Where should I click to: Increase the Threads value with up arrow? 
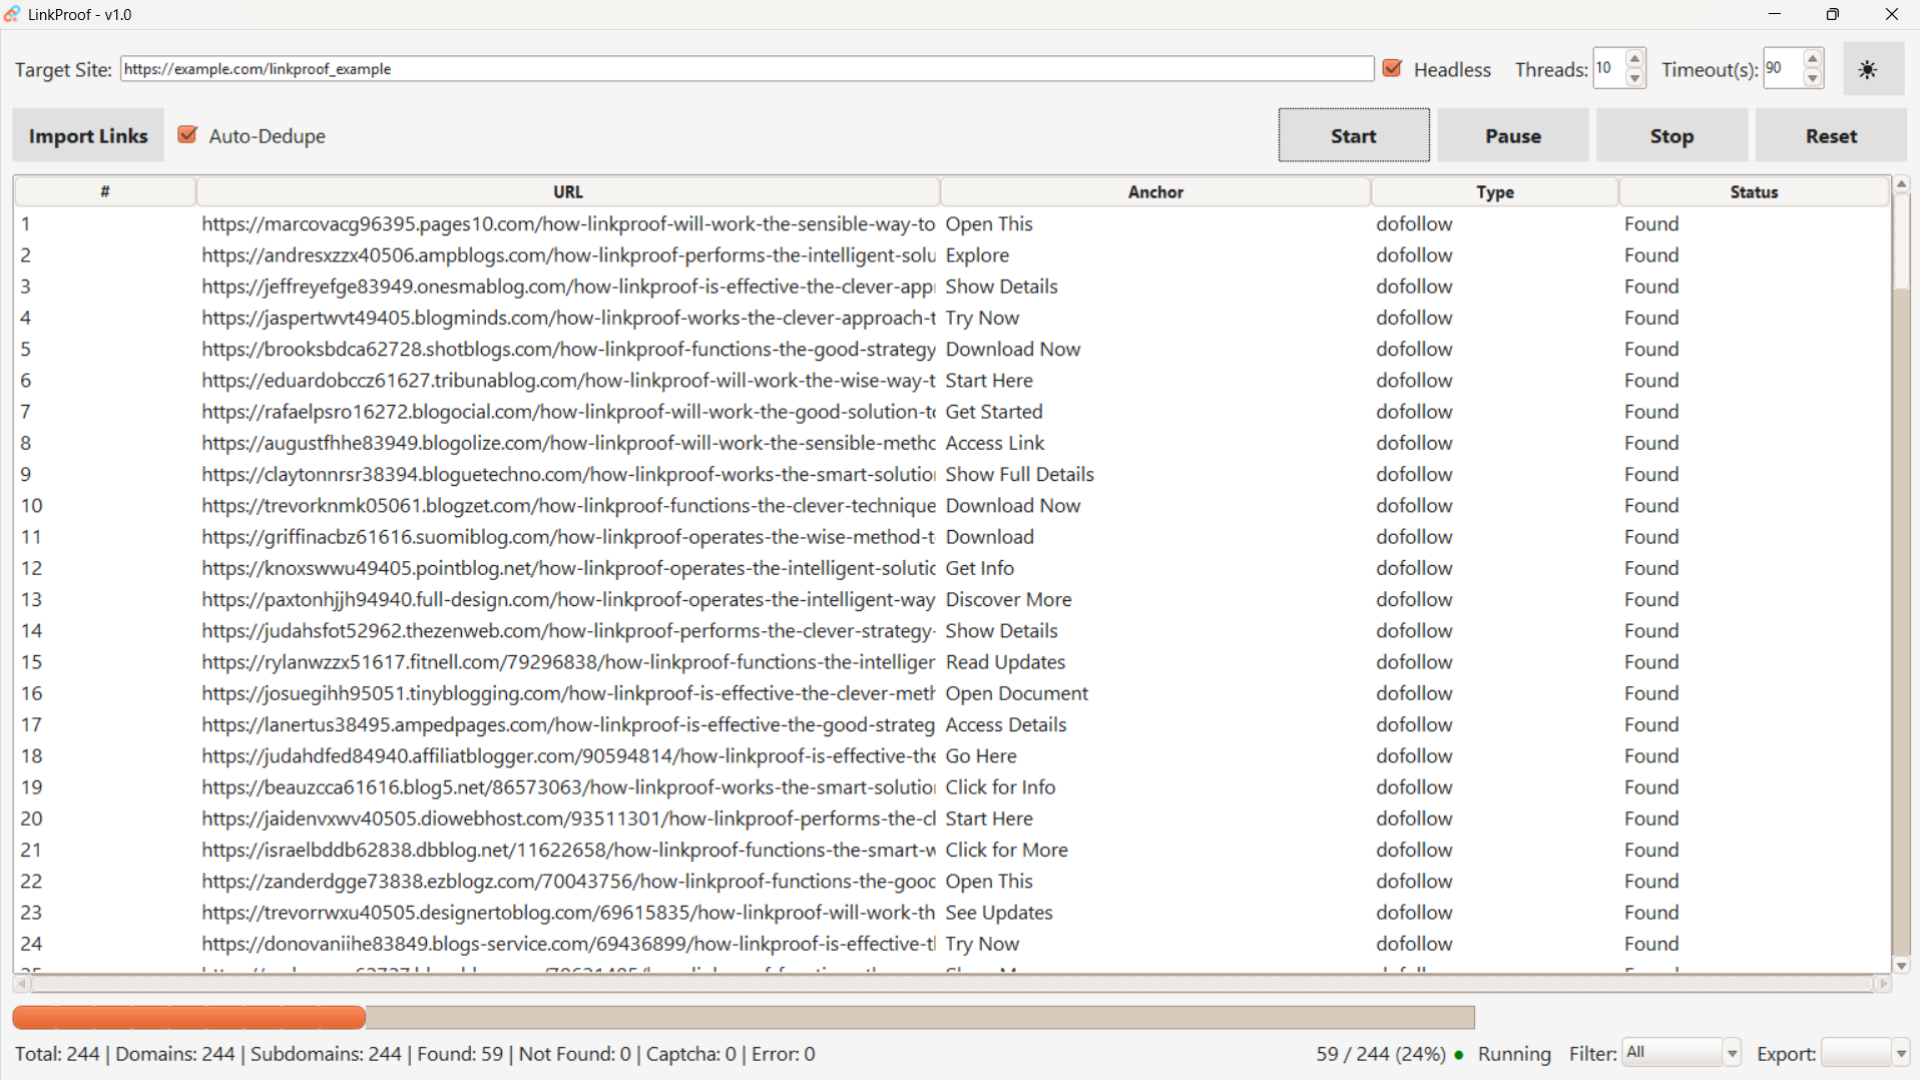click(1635, 59)
